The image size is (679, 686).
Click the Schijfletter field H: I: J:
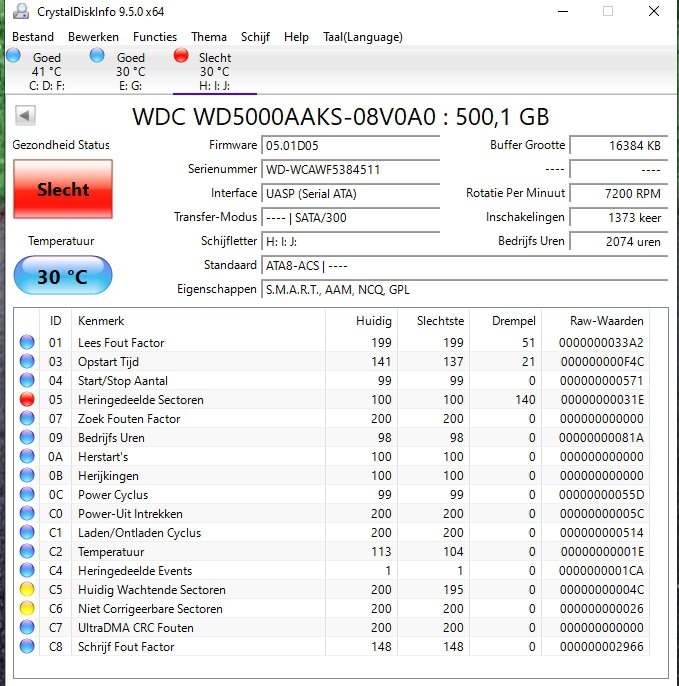[350, 242]
